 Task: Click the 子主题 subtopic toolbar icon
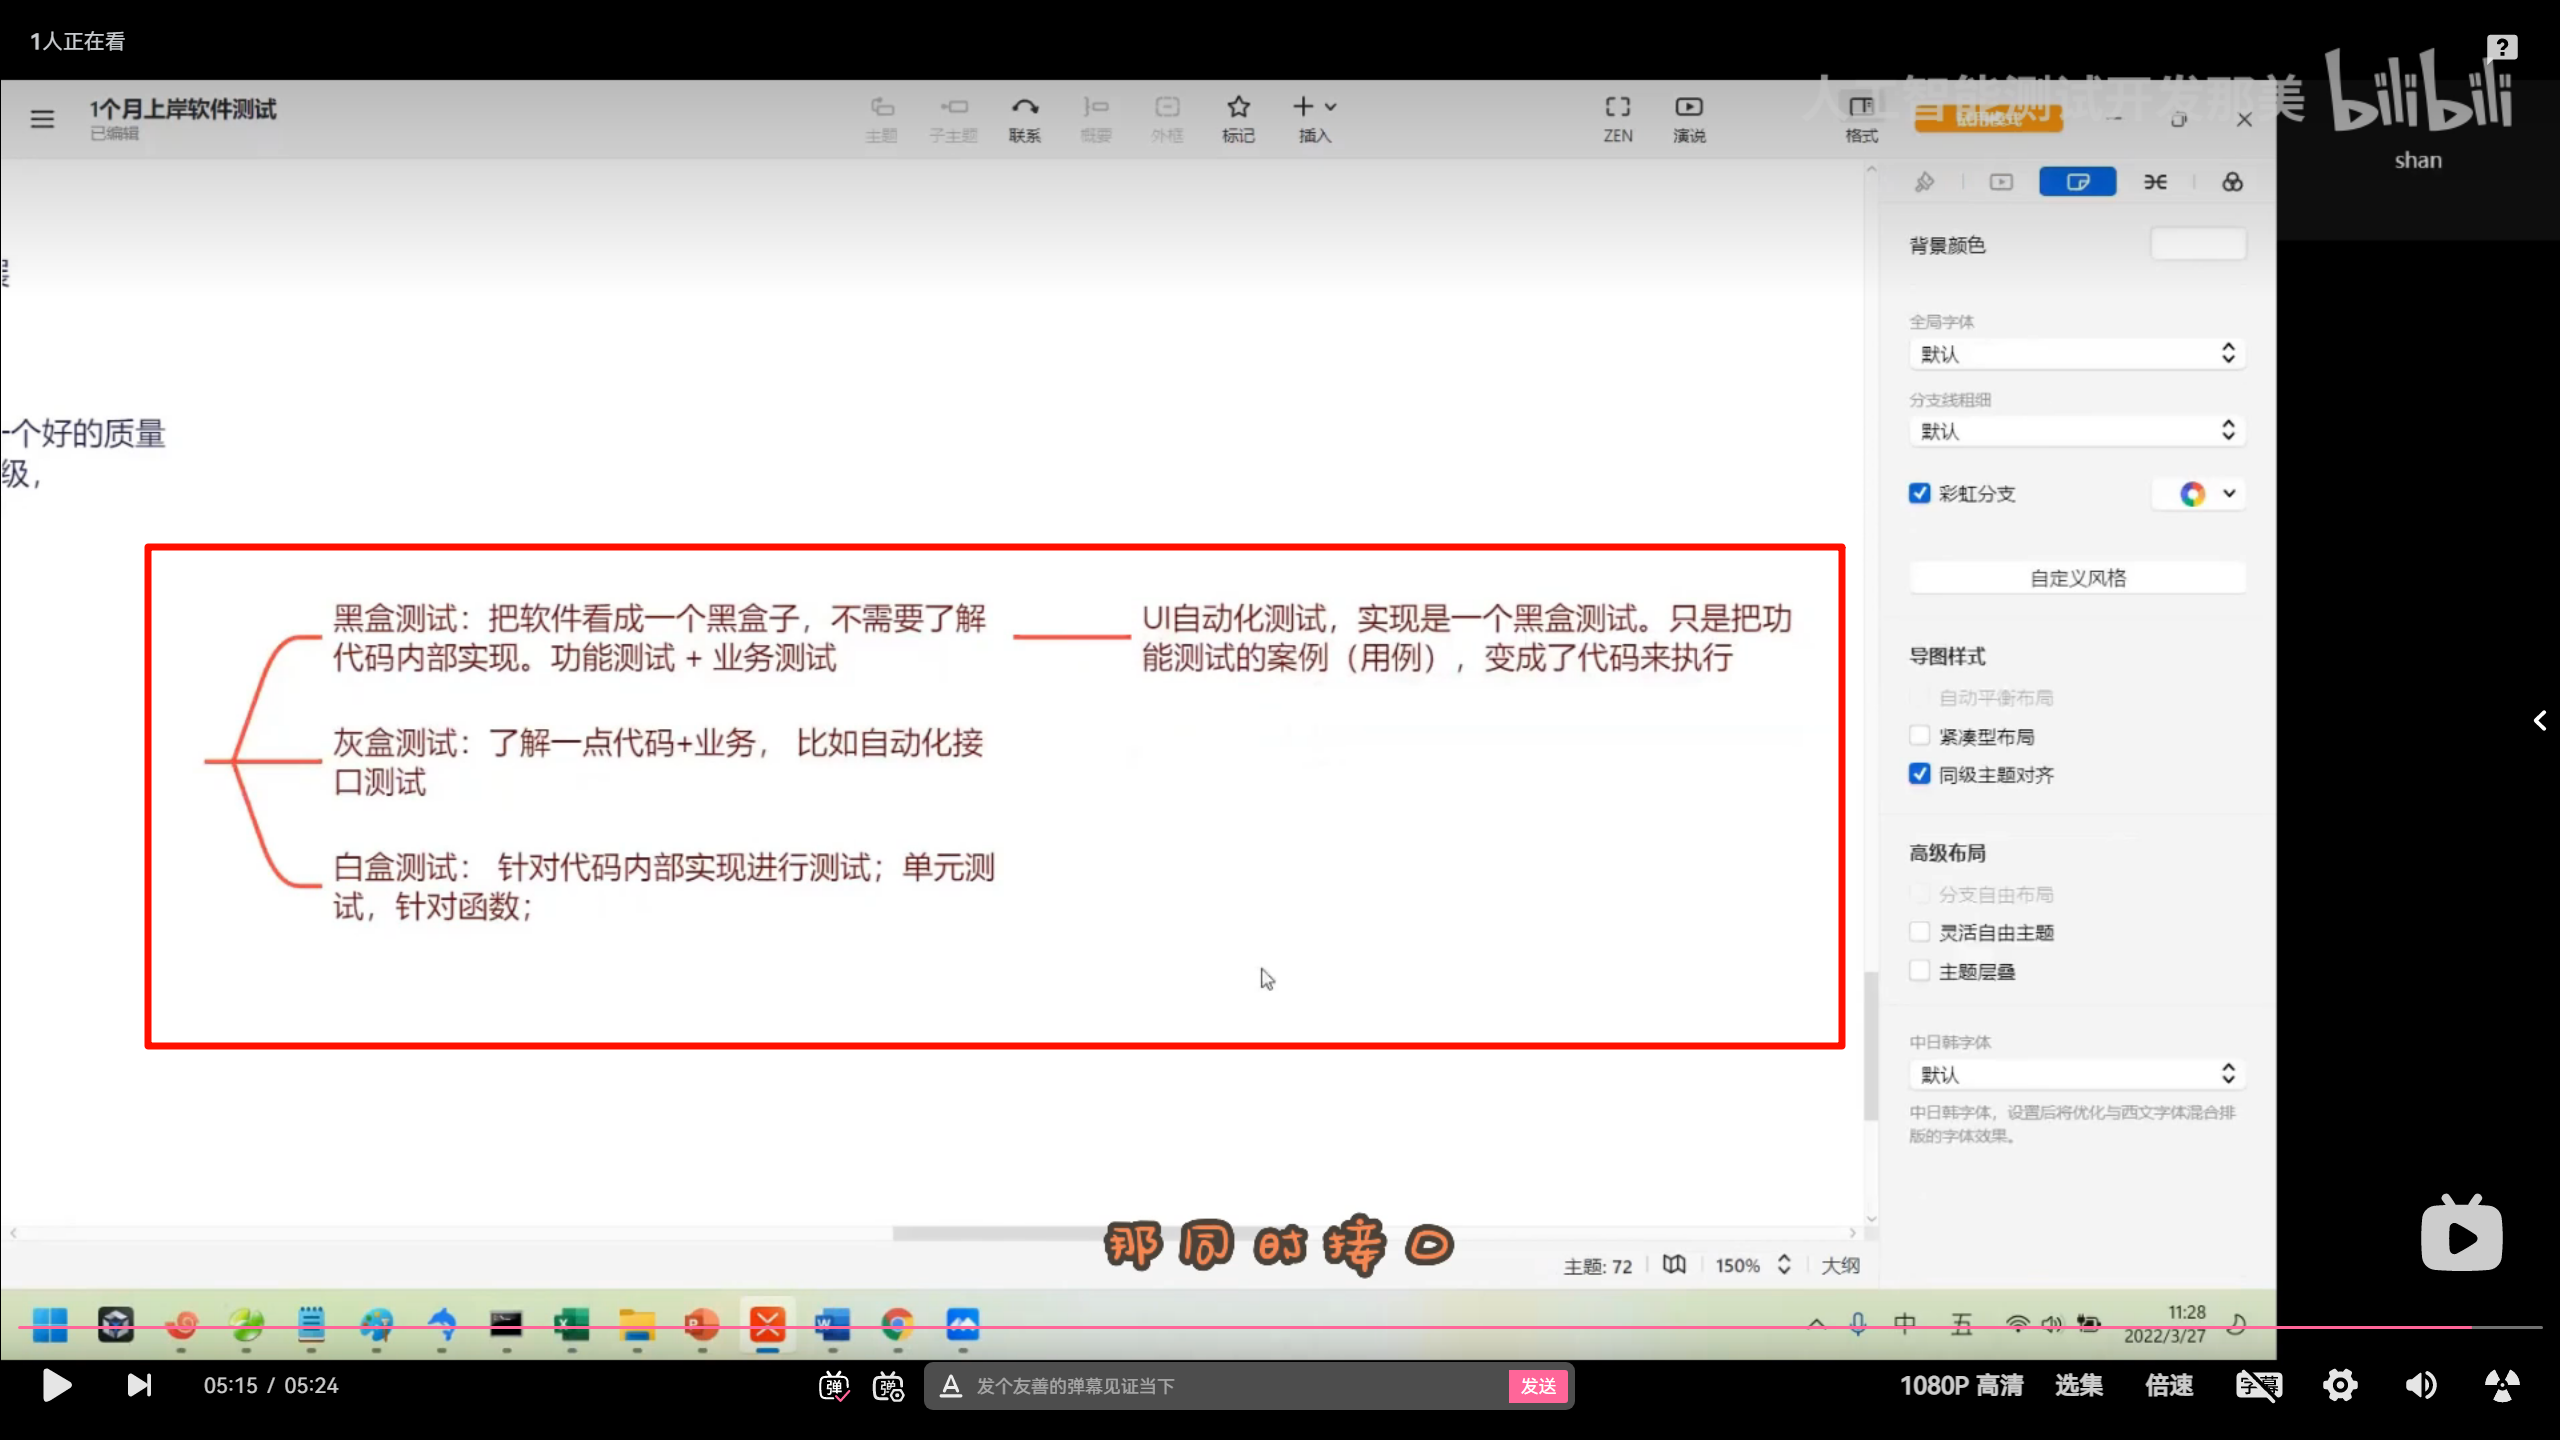coord(953,119)
